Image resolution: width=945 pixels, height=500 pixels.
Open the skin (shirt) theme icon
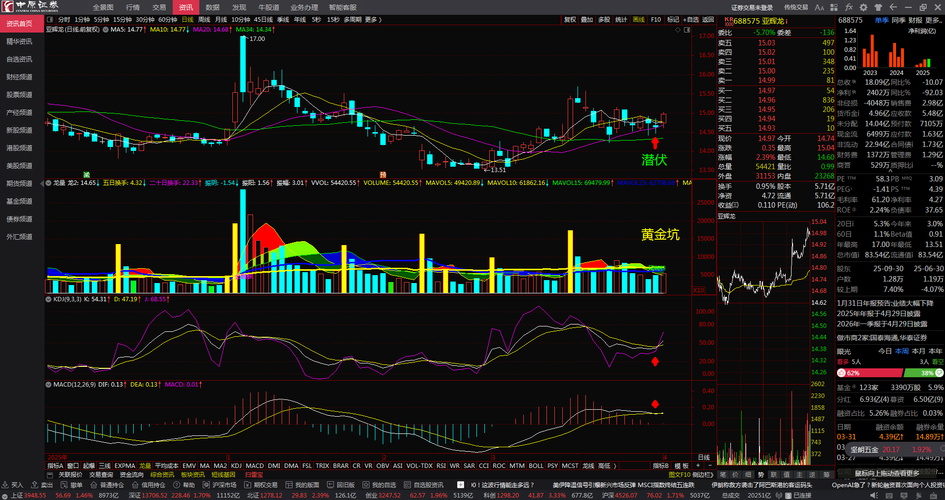click(878, 7)
